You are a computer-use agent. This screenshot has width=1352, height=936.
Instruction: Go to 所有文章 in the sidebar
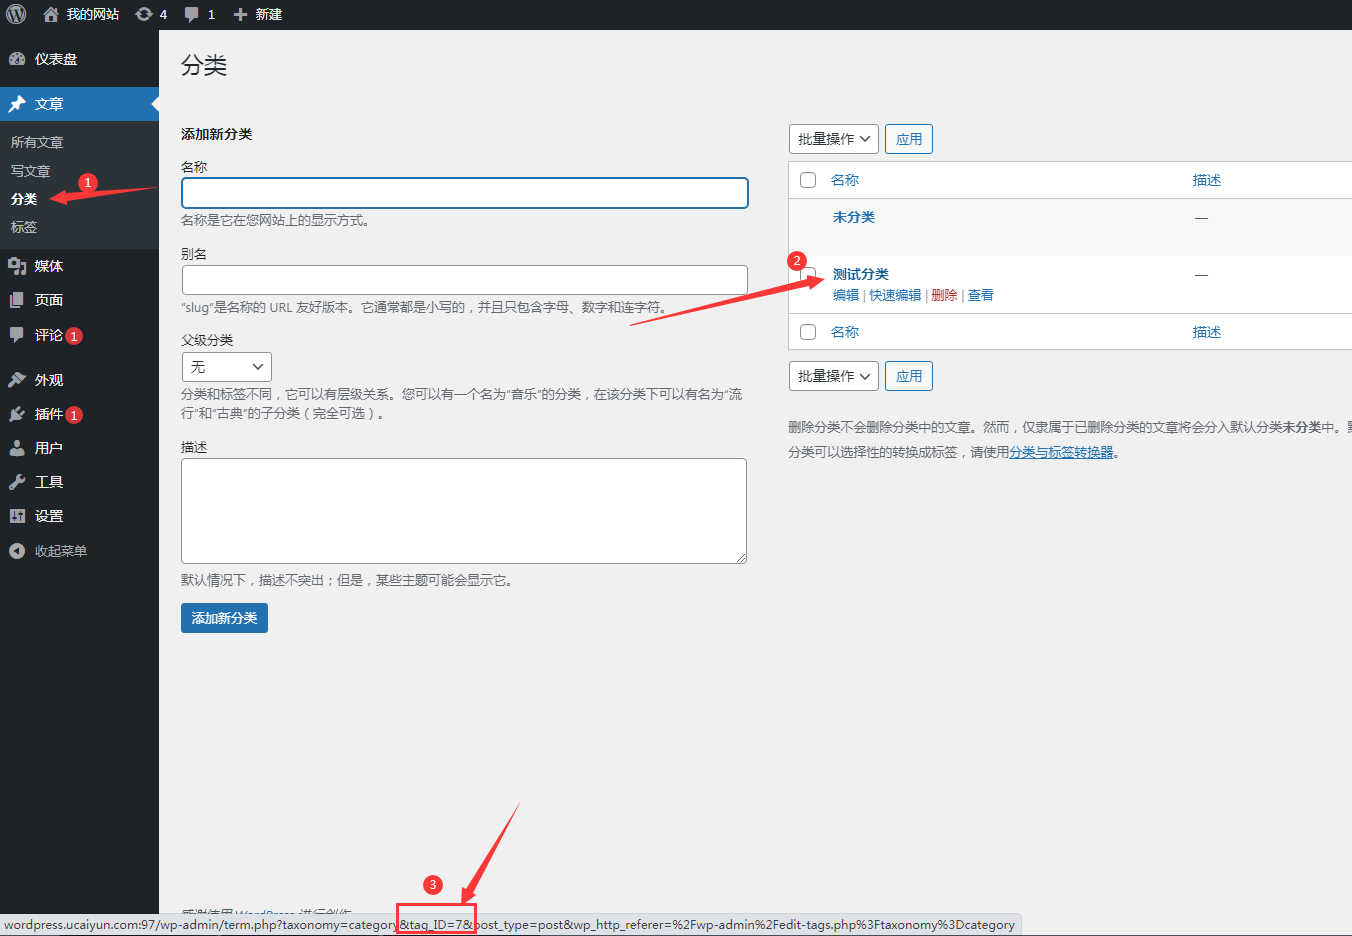pyautogui.click(x=37, y=142)
